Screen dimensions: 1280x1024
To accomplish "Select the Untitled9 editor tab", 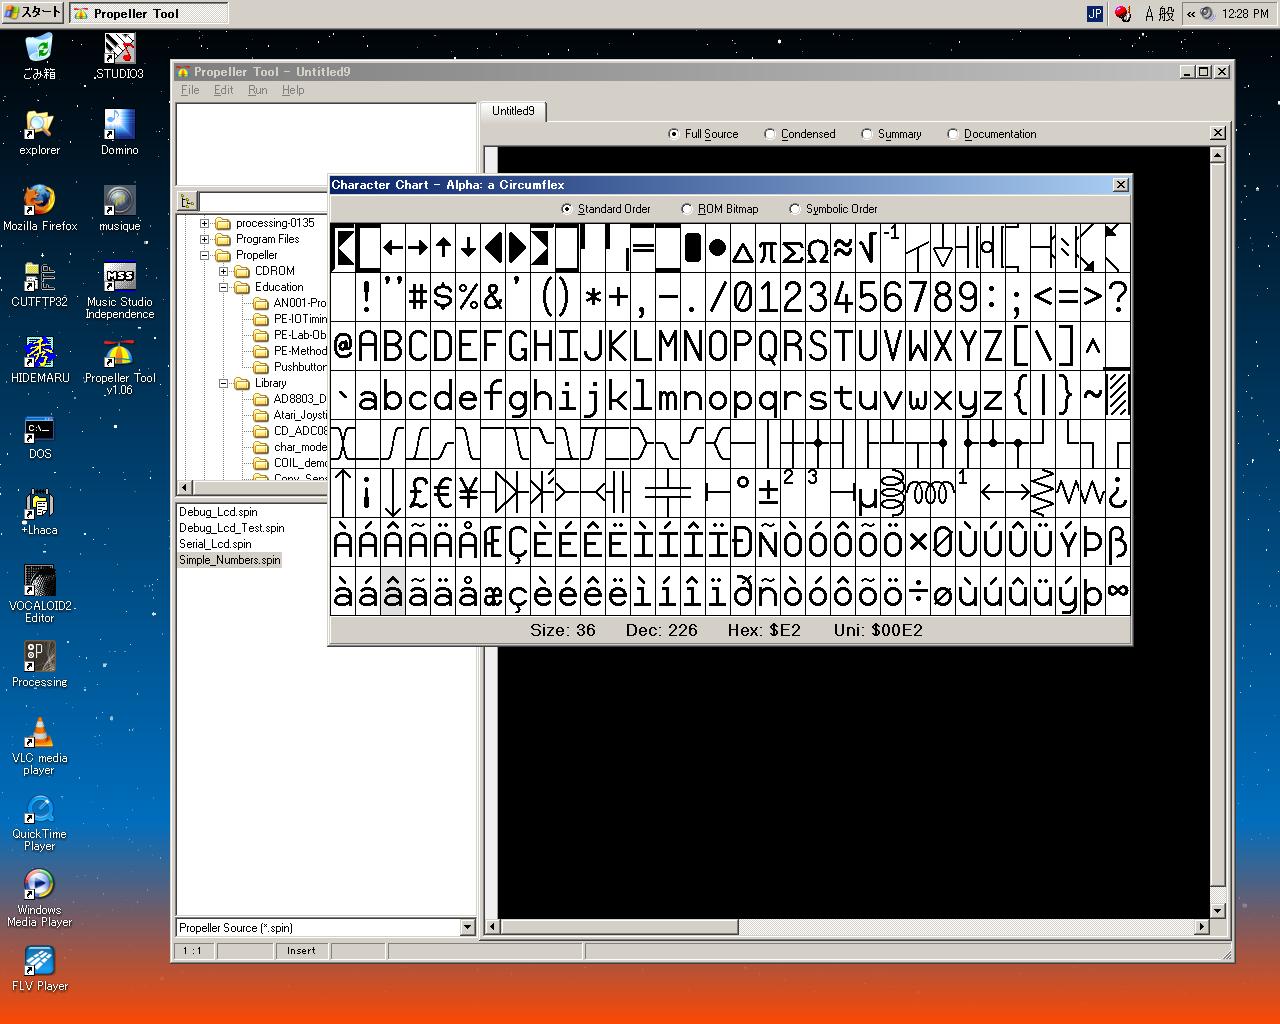I will click(513, 111).
